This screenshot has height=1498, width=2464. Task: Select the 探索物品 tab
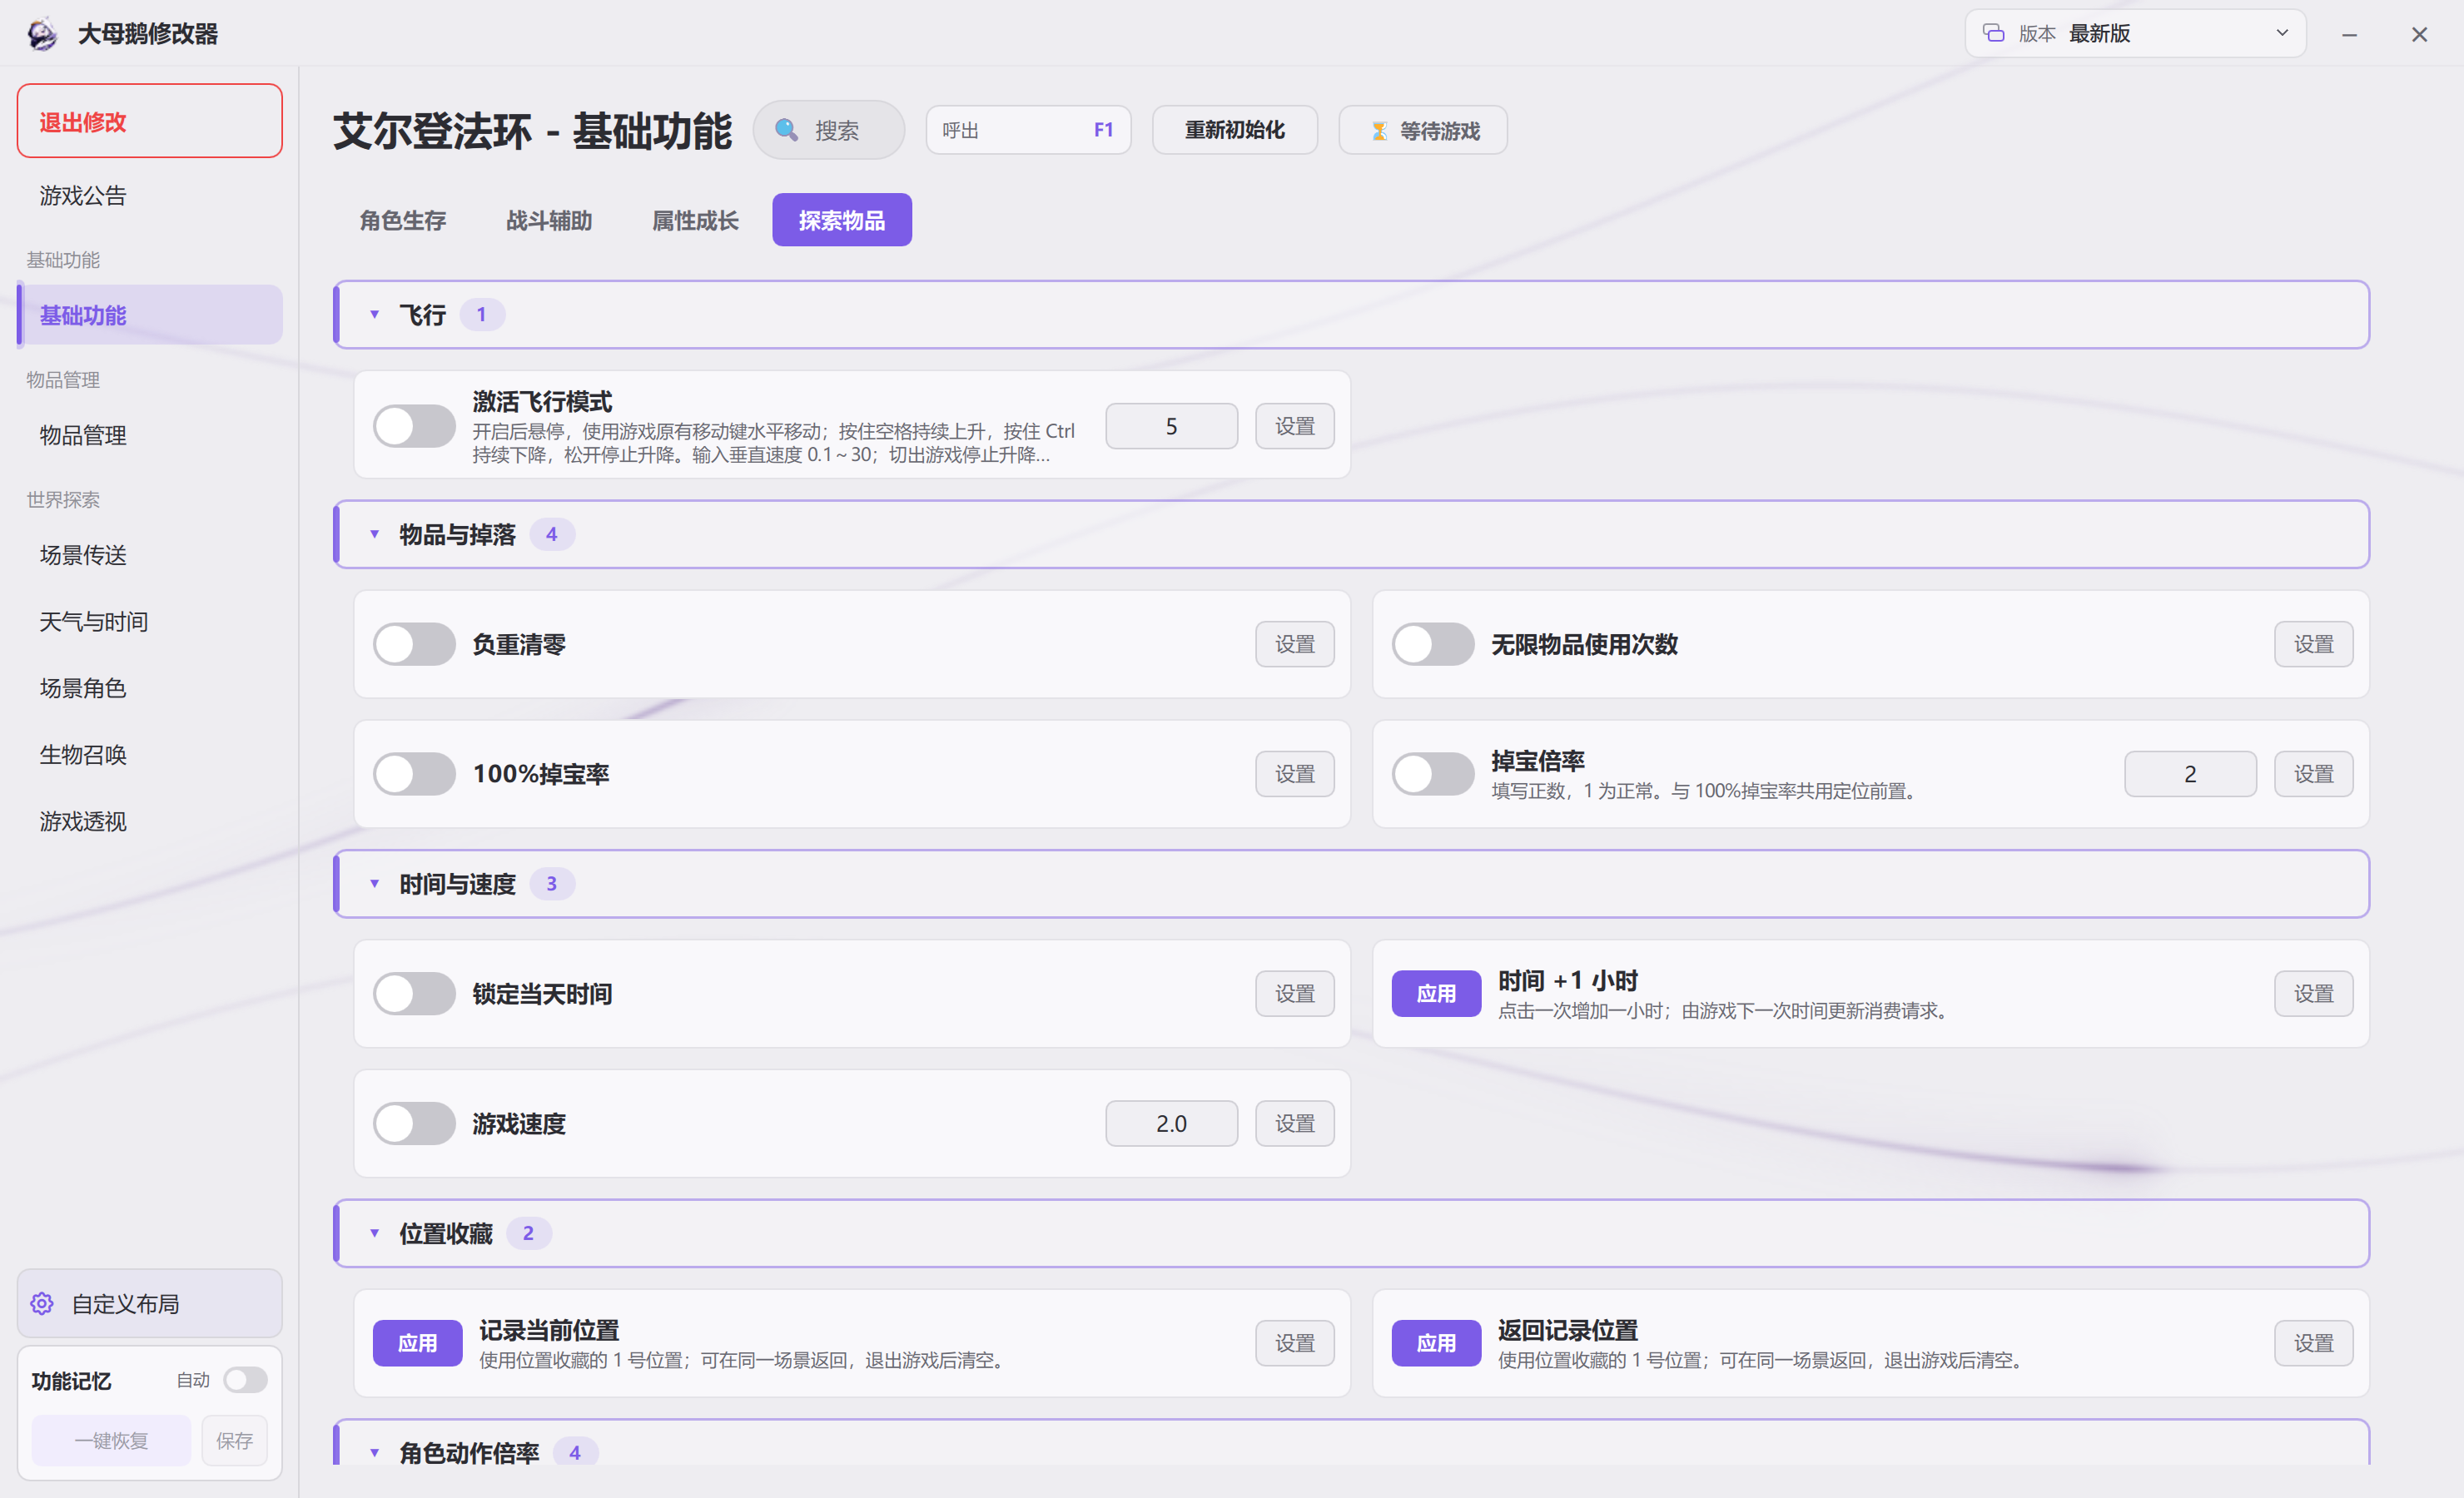(x=842, y=220)
